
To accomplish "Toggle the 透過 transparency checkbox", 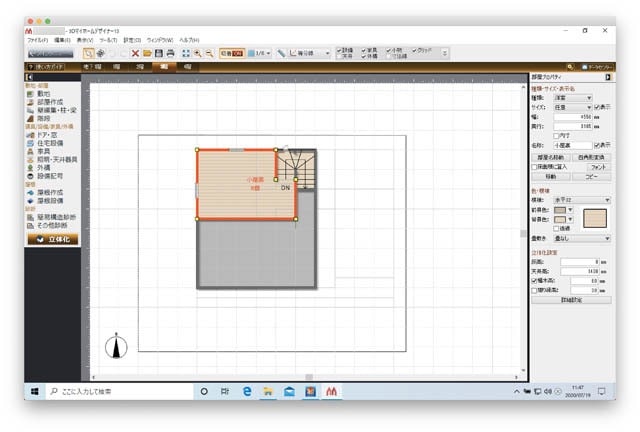I will point(558,228).
